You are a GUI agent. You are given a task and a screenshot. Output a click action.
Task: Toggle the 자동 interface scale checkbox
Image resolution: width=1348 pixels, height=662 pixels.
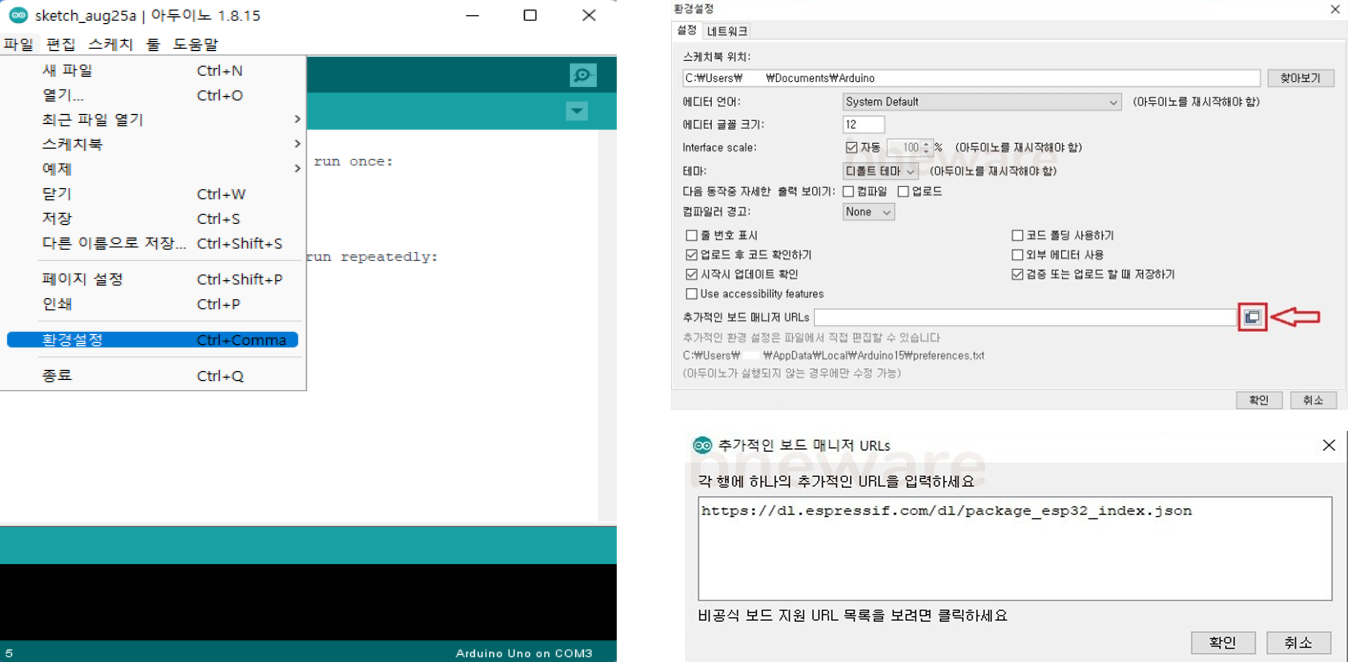coord(851,148)
